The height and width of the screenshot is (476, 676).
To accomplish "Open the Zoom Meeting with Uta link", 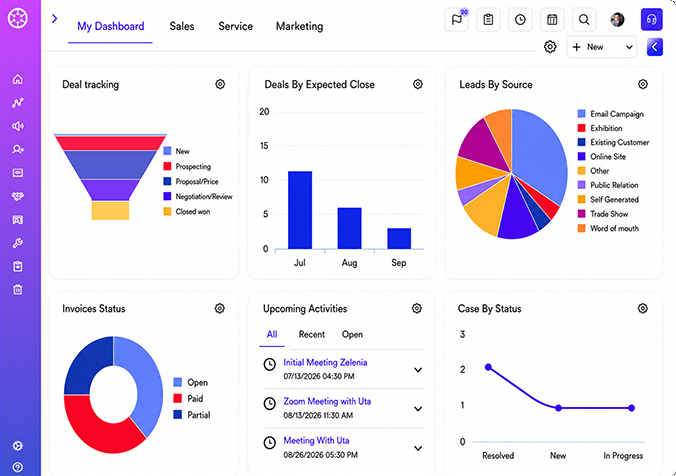I will [327, 401].
